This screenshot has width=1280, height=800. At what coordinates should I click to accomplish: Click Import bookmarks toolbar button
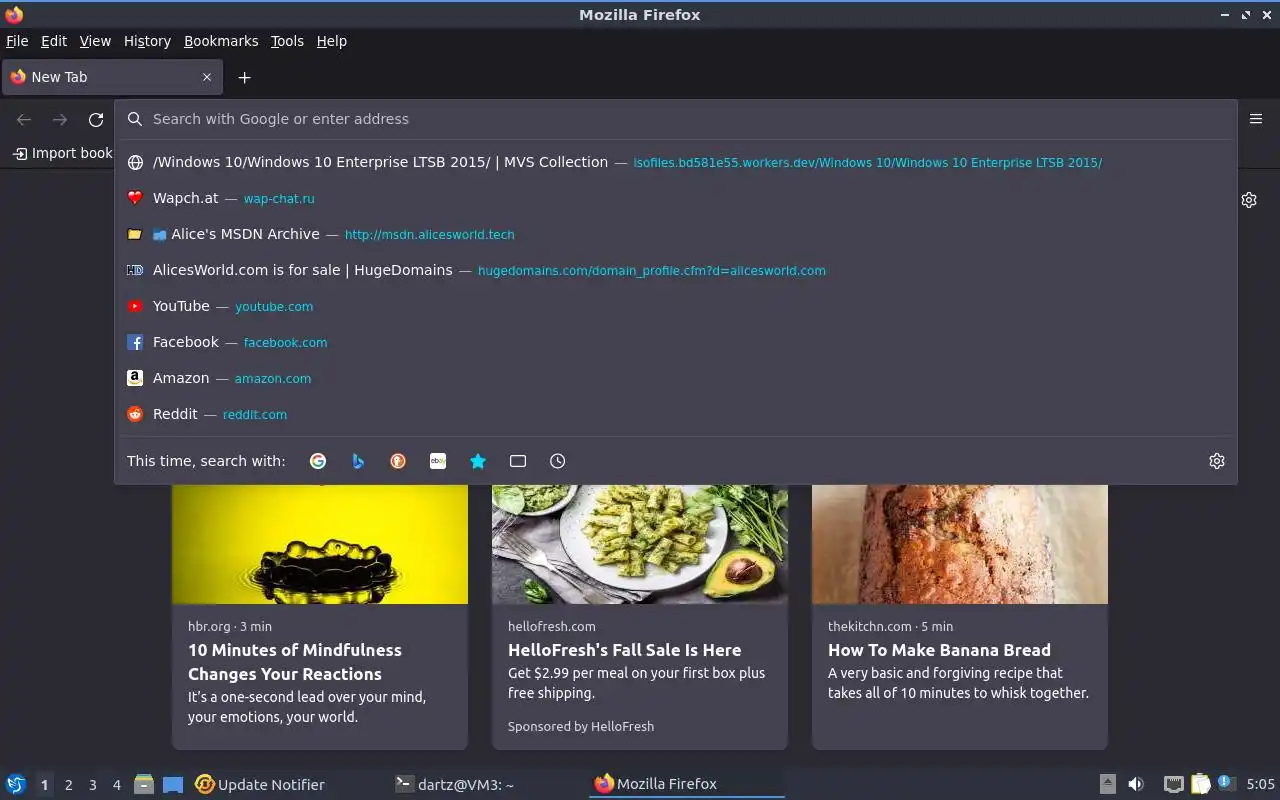pyautogui.click(x=62, y=153)
